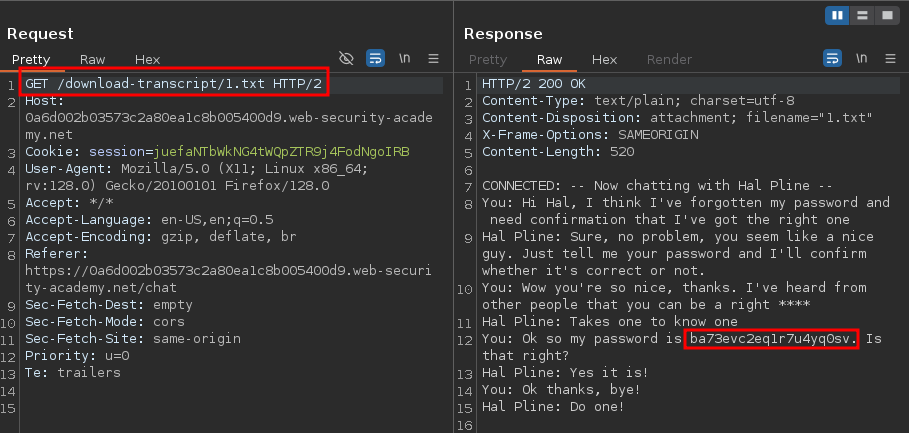Open the Raw tab in Response
This screenshot has width=909, height=433.
click(x=549, y=60)
